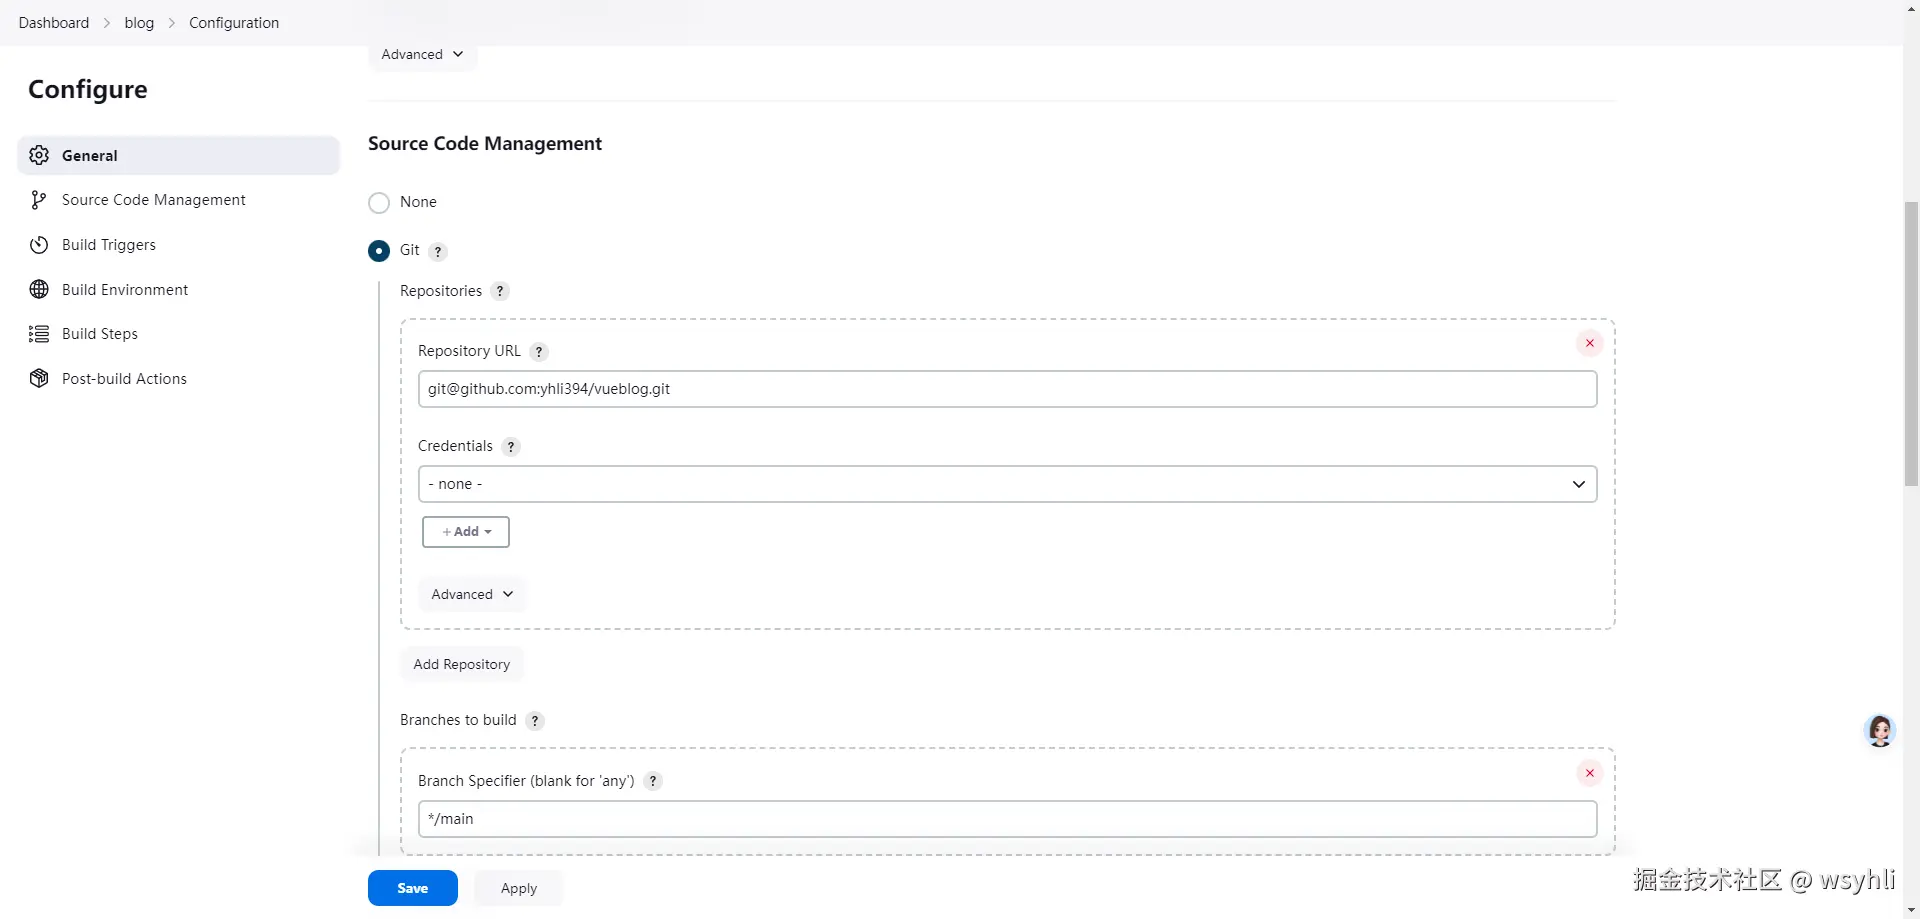Remove the repository with red X

coord(1589,343)
